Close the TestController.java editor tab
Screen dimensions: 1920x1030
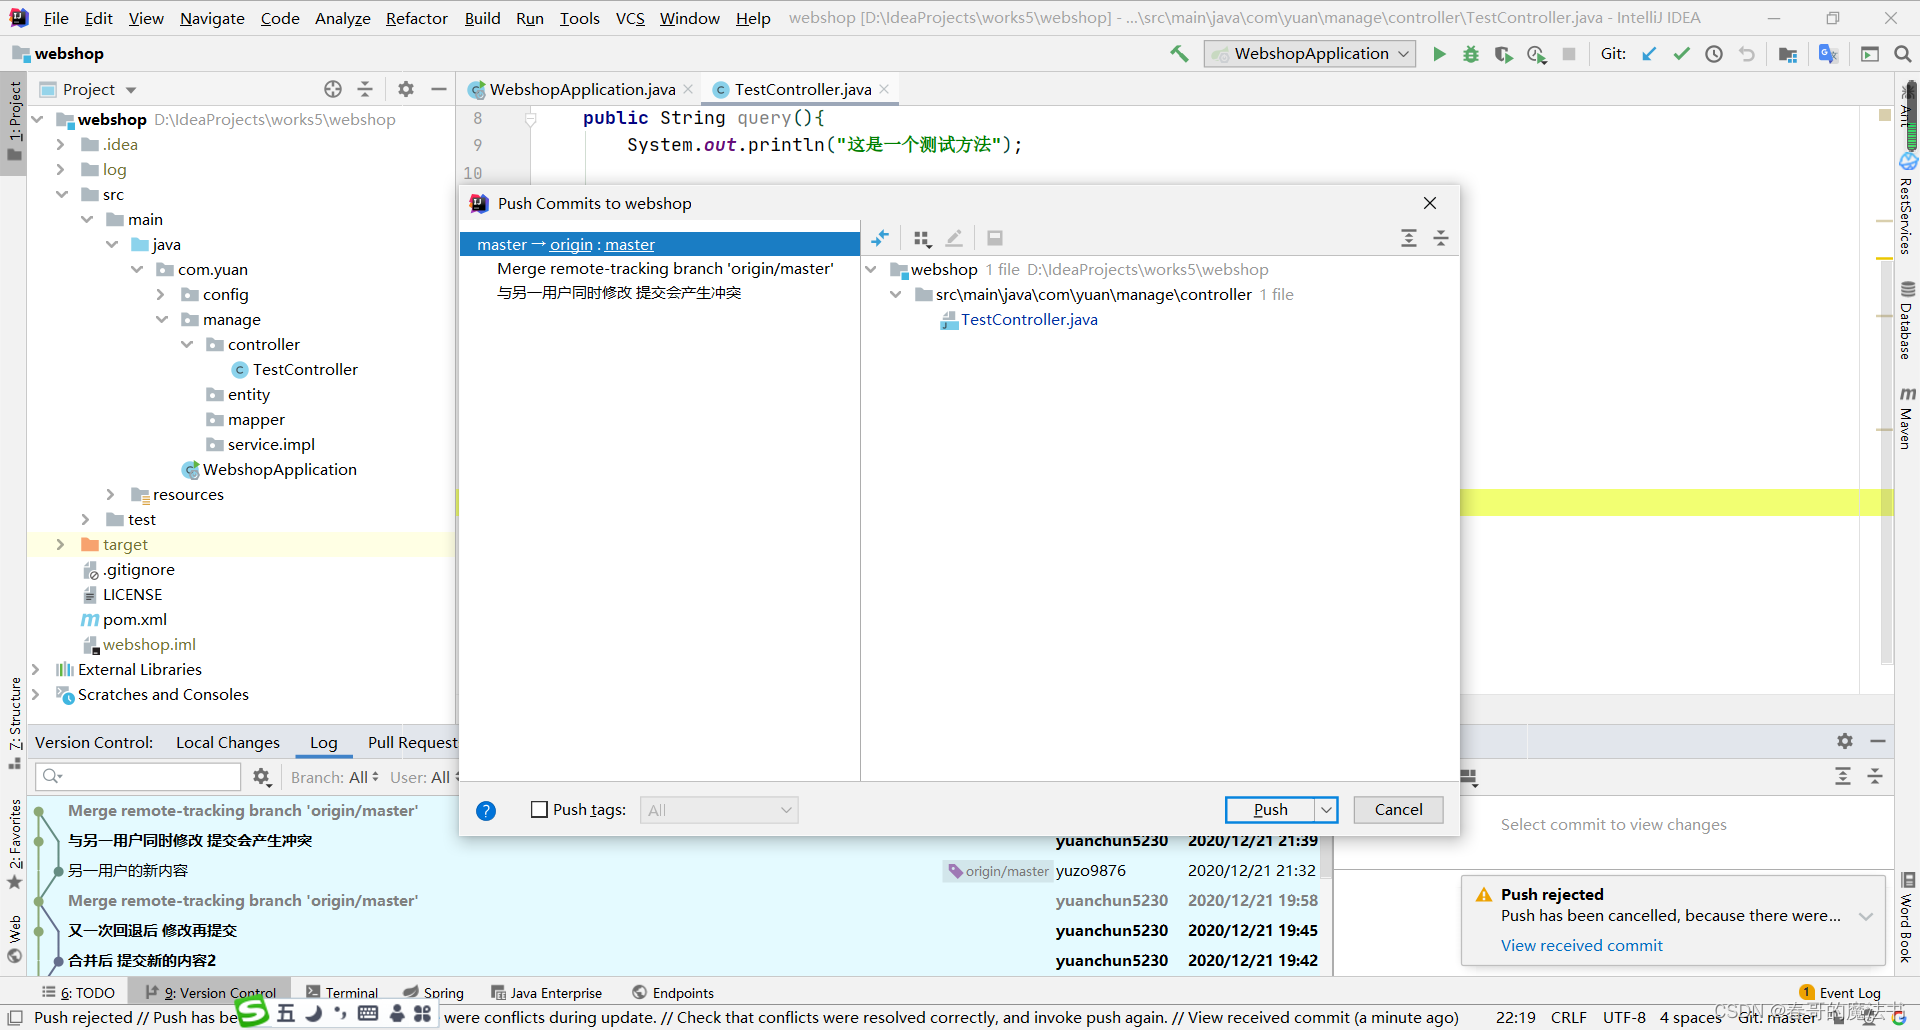[885, 89]
